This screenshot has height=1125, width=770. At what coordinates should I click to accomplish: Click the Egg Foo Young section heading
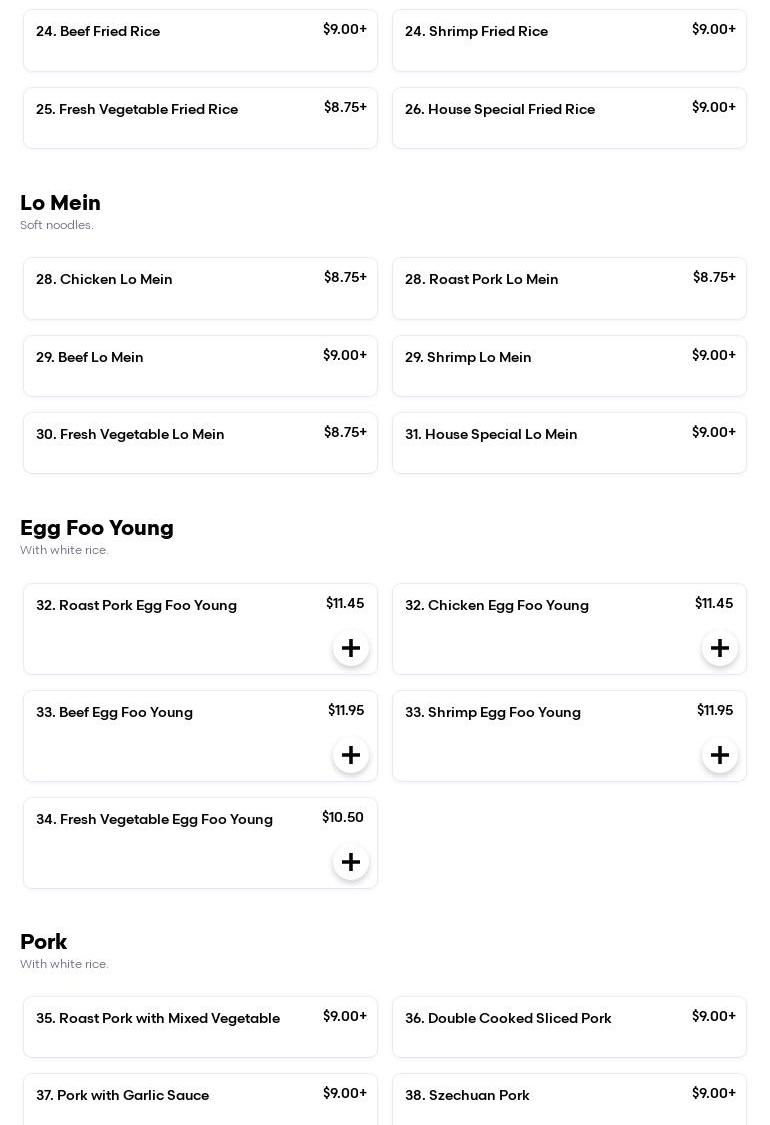point(97,528)
